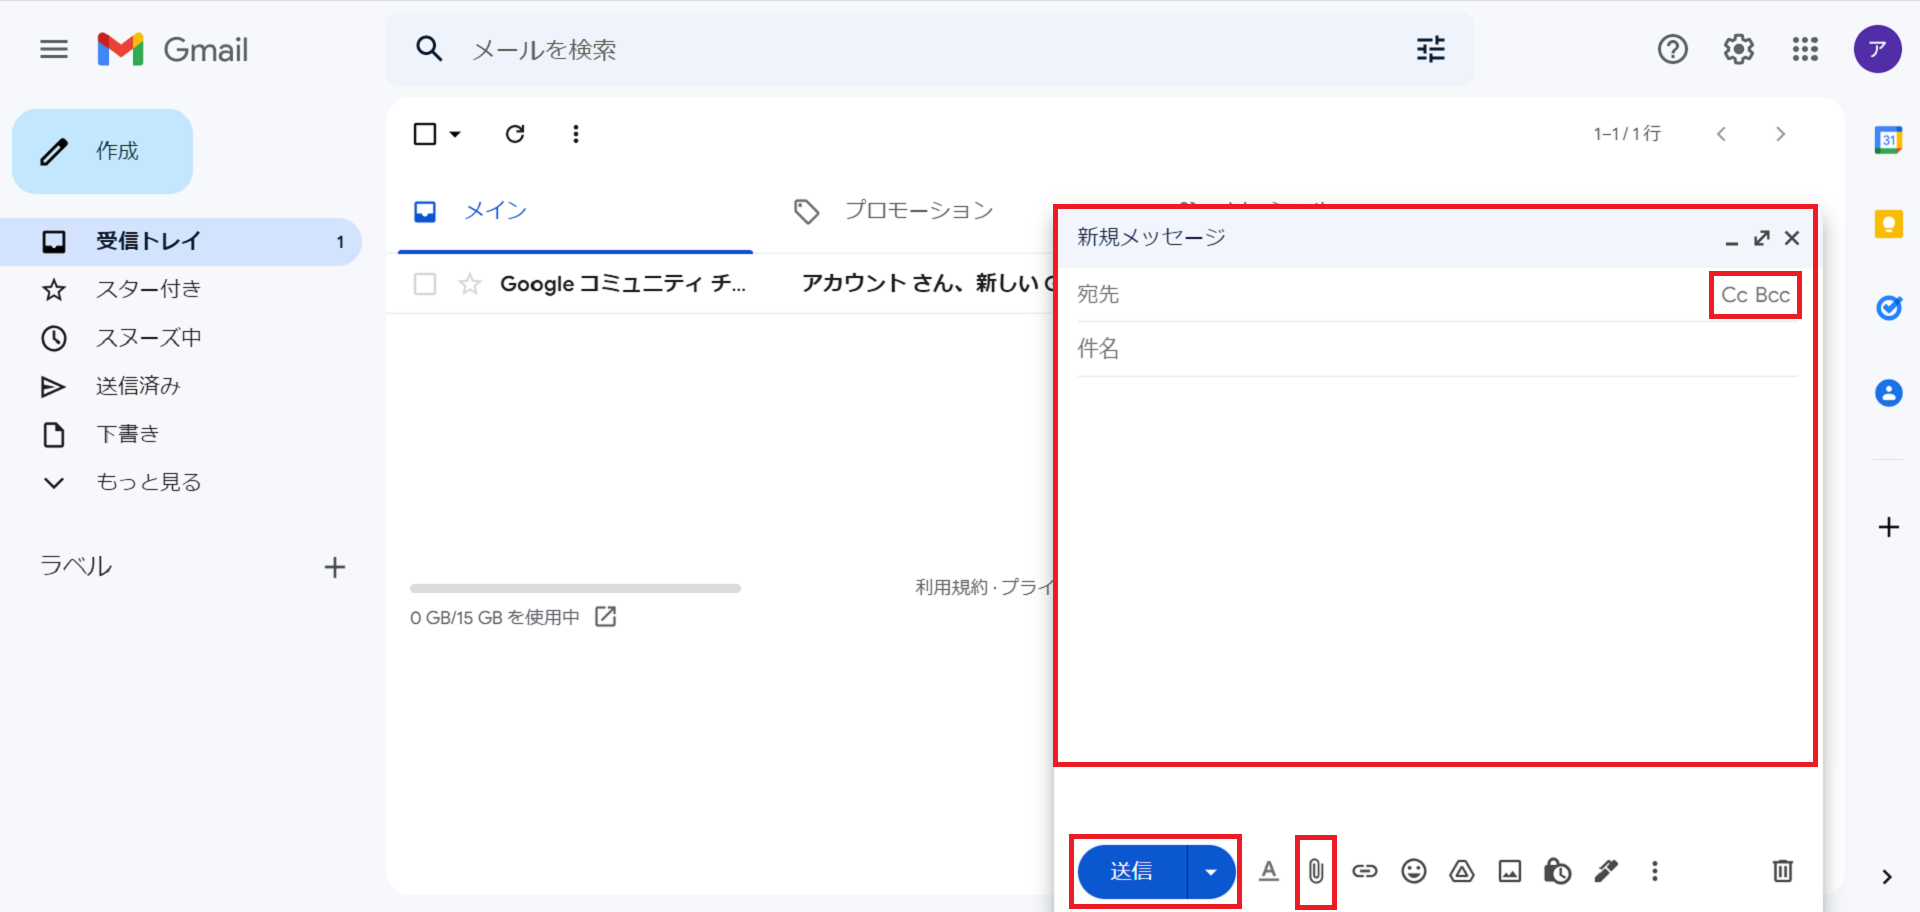Tick the checkbox on Google コミュニティ email
This screenshot has width=1920, height=912.
[x=425, y=284]
